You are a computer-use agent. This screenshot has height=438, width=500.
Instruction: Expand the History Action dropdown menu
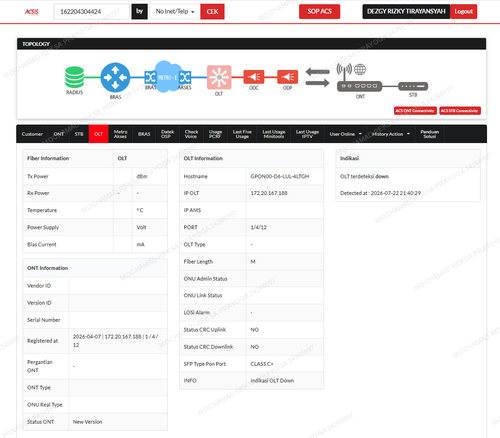391,134
